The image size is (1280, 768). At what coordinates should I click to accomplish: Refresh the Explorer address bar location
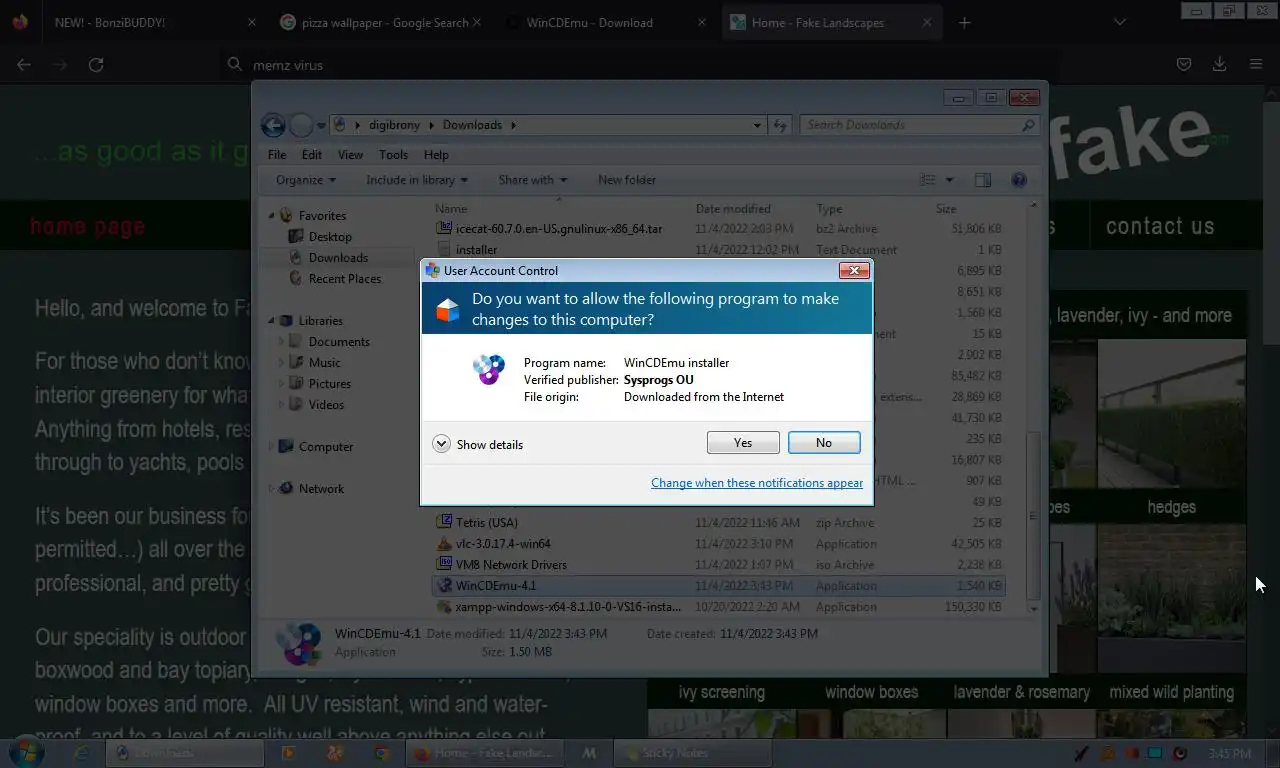tap(780, 125)
